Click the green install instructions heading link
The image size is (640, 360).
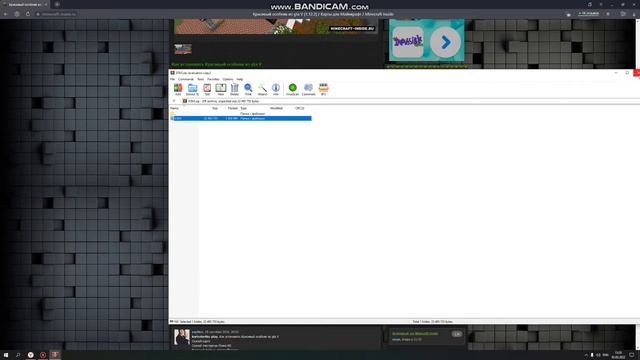tap(216, 64)
